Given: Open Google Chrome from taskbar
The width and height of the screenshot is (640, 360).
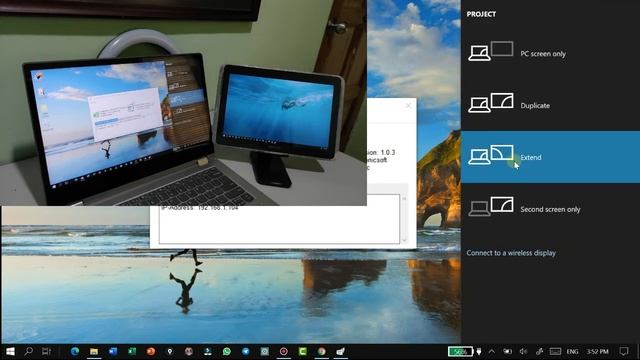Looking at the screenshot, I should click(x=322, y=351).
